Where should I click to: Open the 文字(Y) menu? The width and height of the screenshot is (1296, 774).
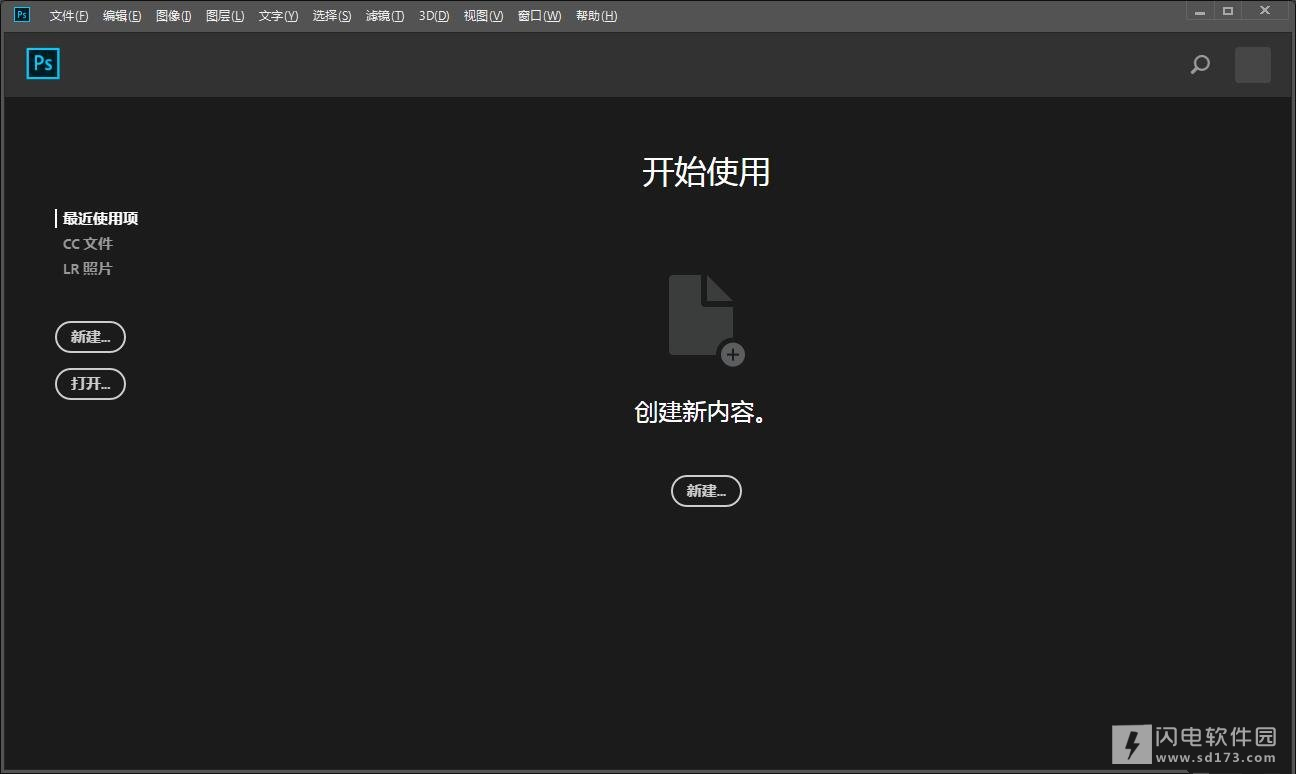(x=278, y=16)
